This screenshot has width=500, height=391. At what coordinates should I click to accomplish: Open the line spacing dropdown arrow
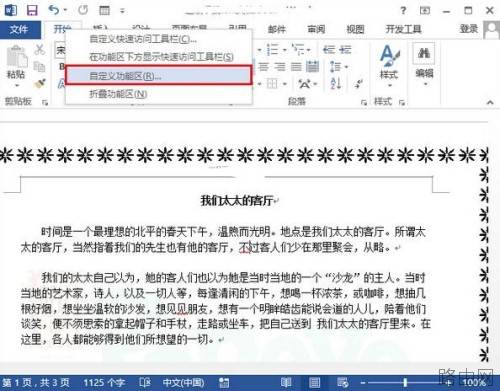(x=347, y=67)
